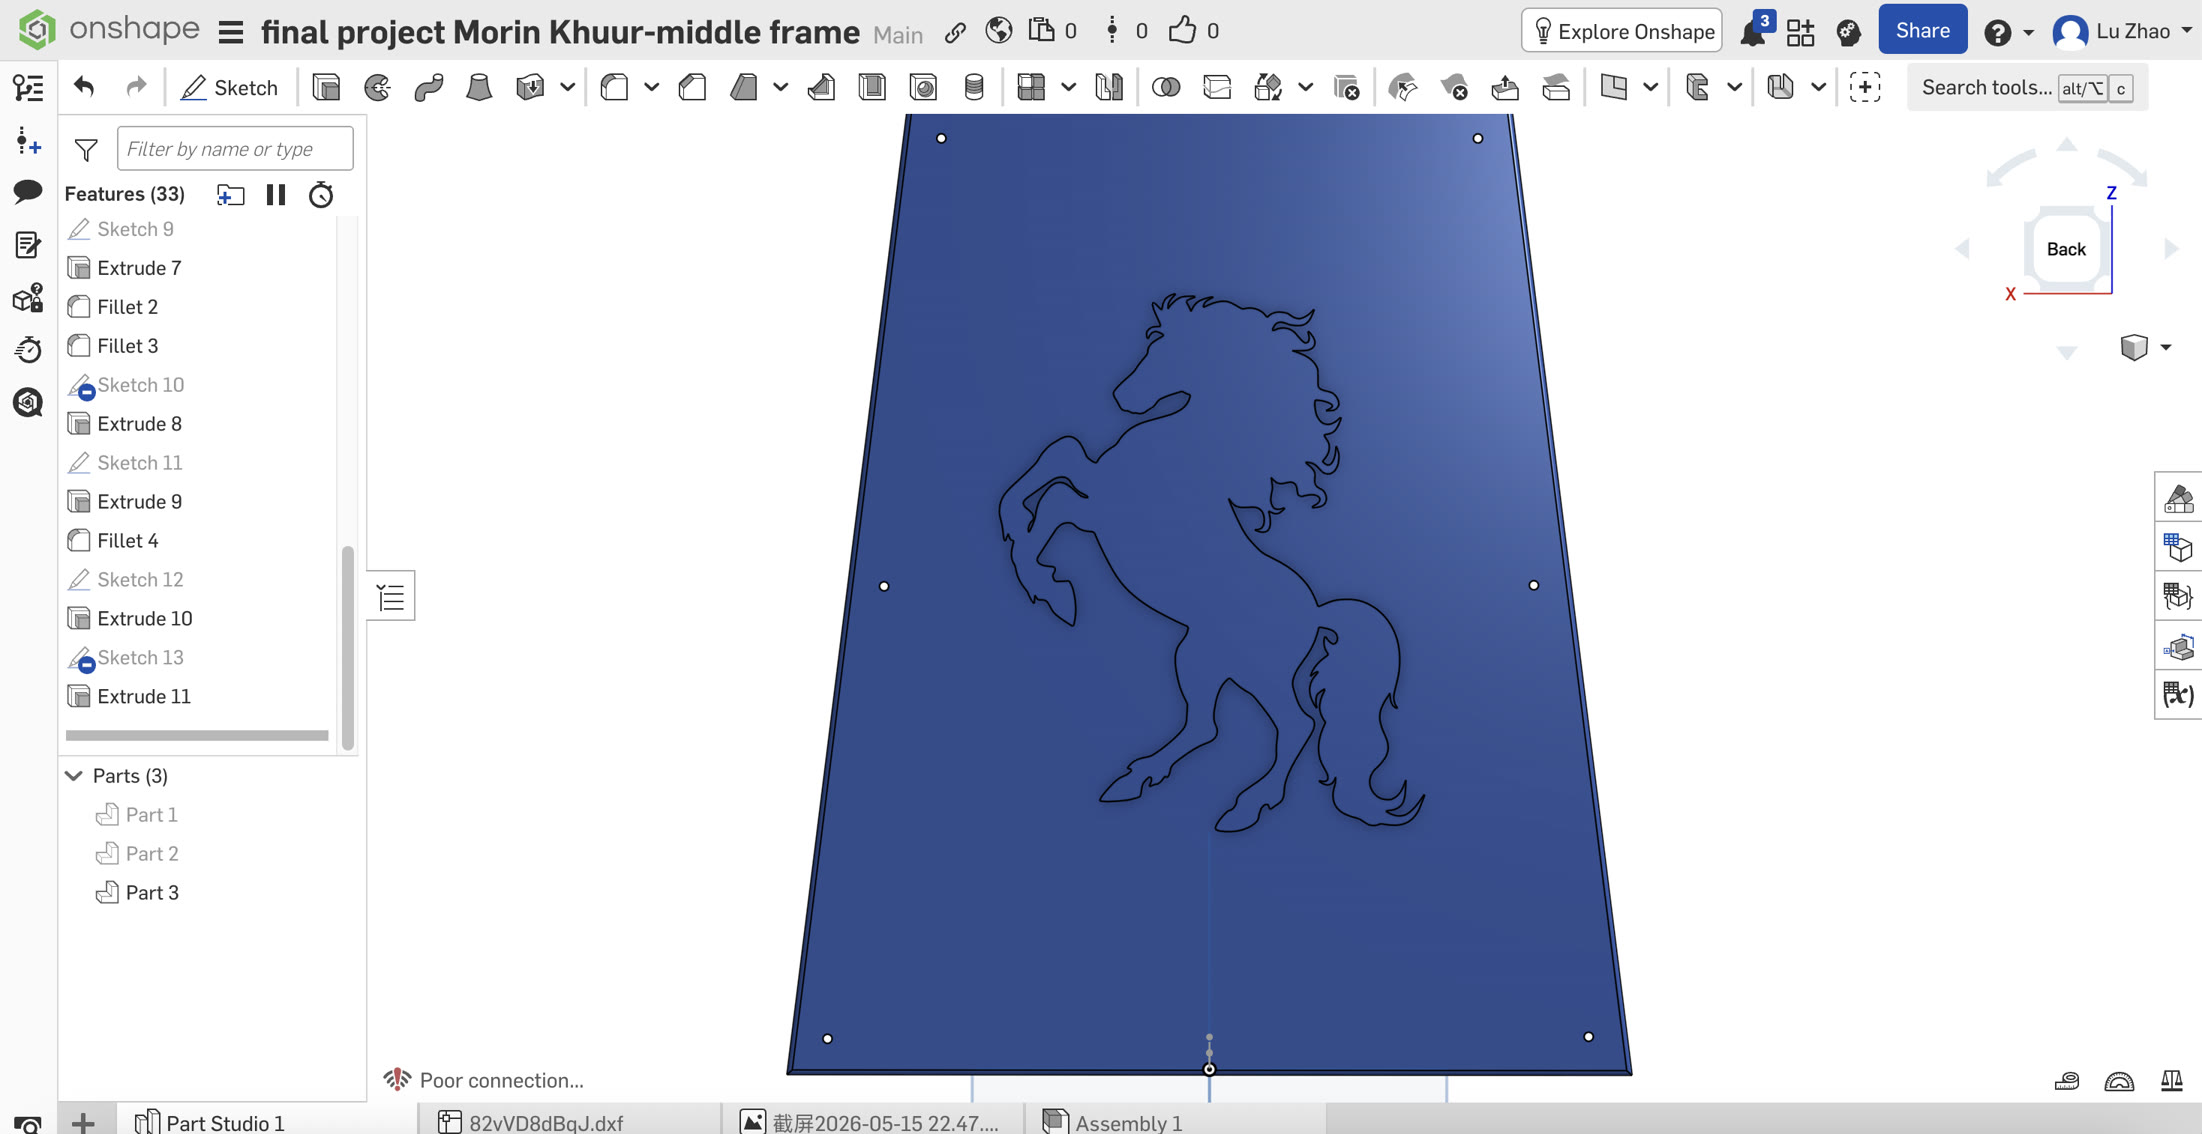
Task: Select the Boolean tool
Action: click(1166, 87)
